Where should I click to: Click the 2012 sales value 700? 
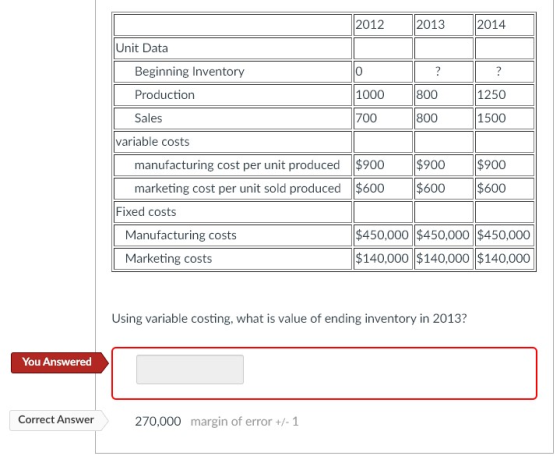366,118
